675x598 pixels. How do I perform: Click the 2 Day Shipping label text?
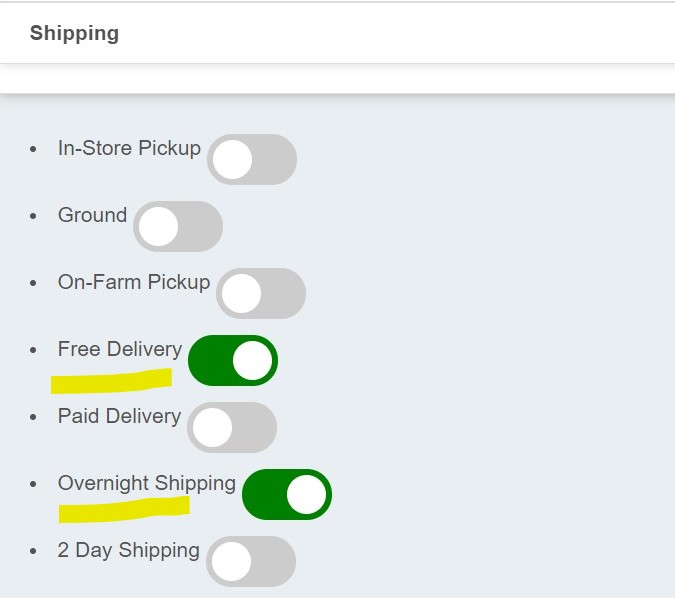[128, 550]
